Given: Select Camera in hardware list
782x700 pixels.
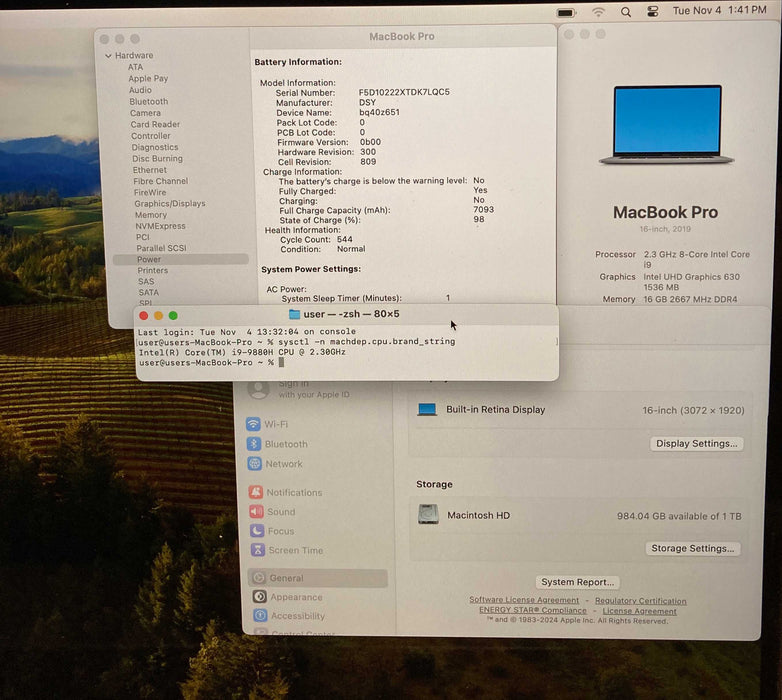Looking at the screenshot, I should (x=145, y=113).
